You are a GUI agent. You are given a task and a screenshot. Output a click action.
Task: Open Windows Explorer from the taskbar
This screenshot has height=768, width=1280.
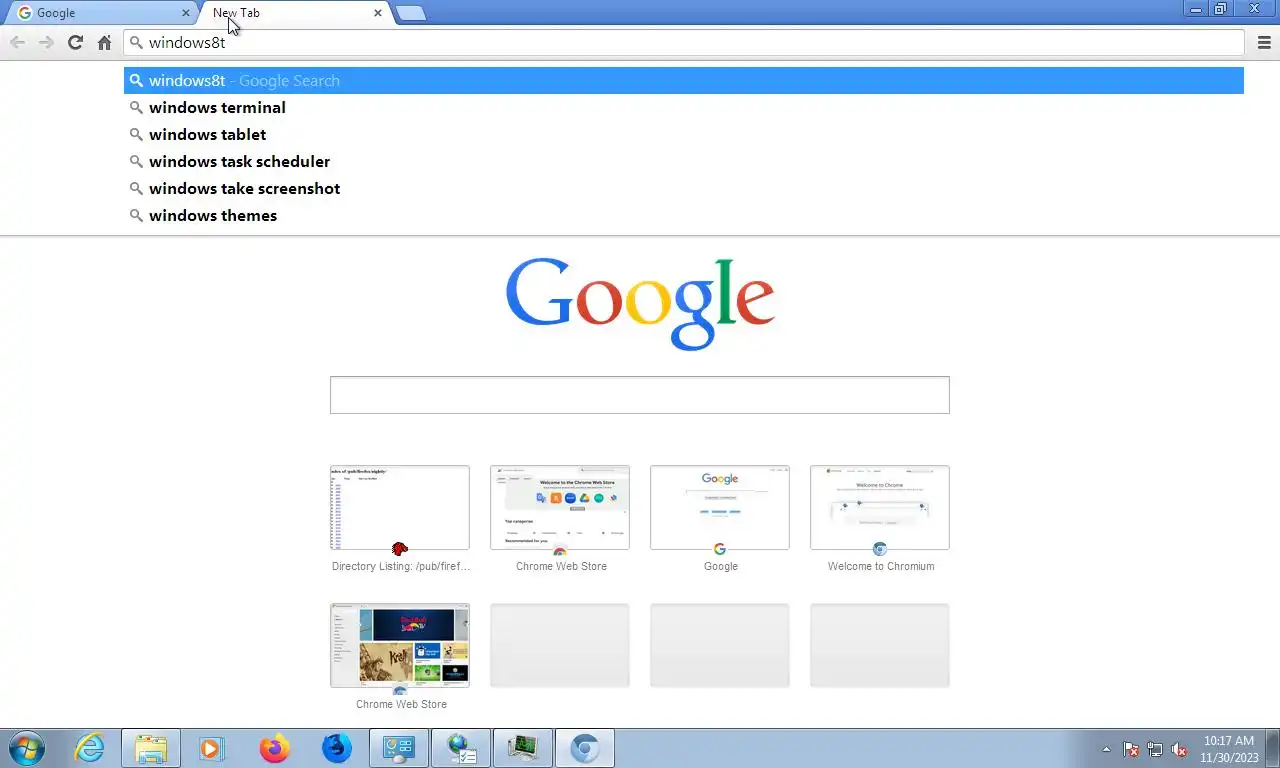click(x=151, y=748)
